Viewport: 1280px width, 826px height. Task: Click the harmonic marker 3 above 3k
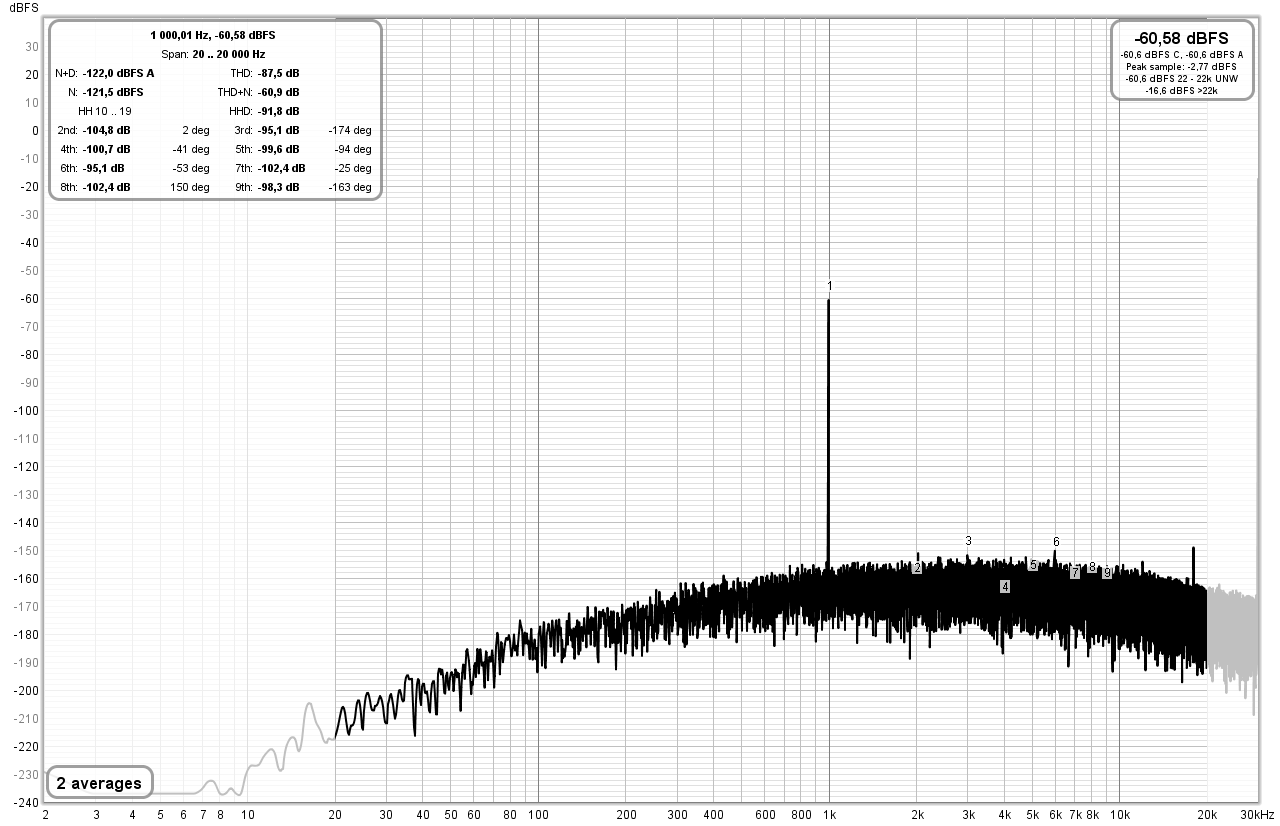pos(968,541)
